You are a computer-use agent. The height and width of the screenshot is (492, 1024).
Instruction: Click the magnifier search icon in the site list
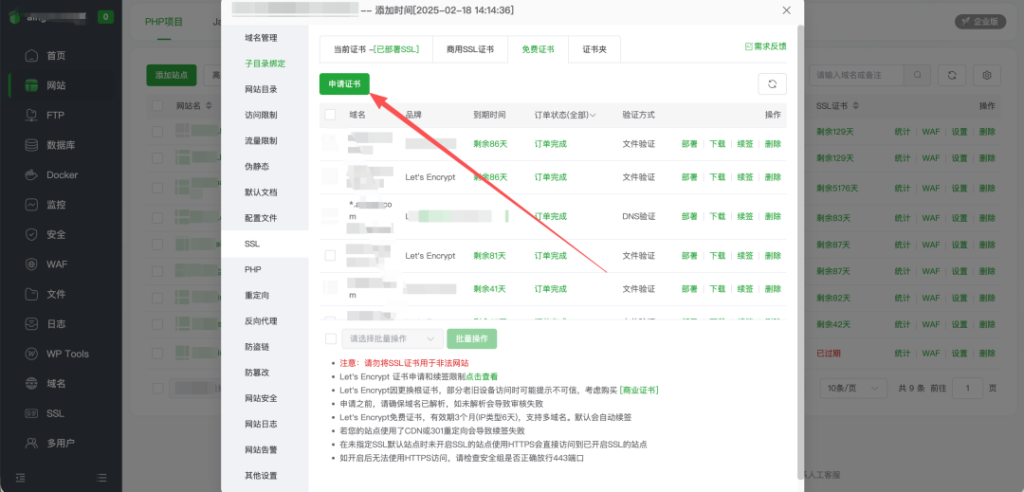point(918,75)
